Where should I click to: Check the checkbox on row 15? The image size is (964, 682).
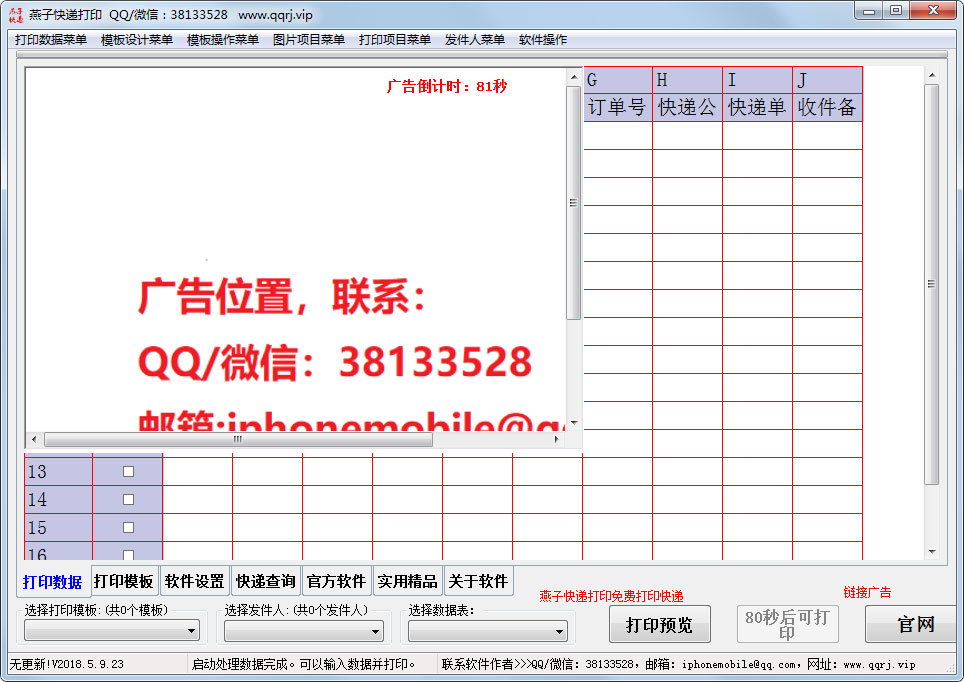click(x=127, y=526)
